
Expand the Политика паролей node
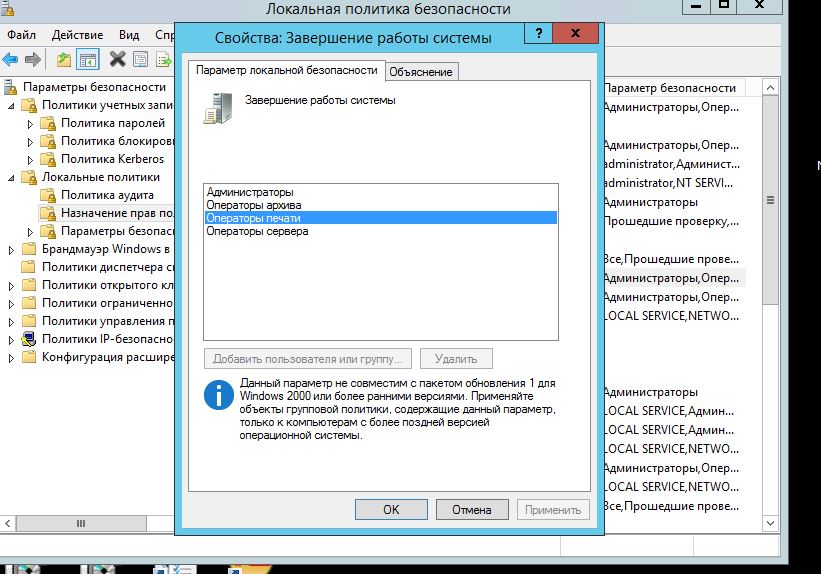coord(30,124)
